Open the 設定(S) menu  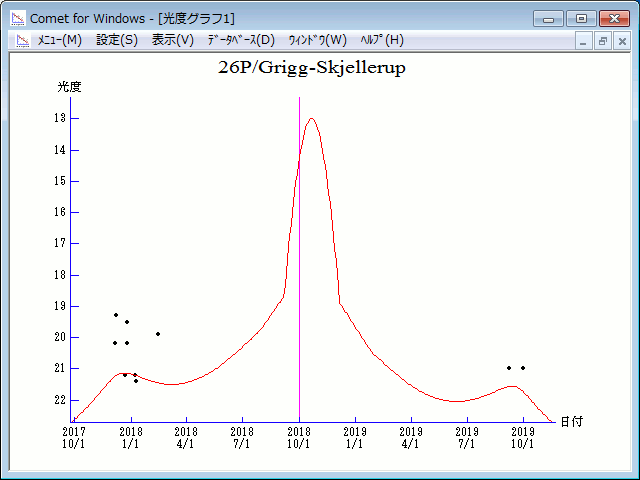[117, 40]
